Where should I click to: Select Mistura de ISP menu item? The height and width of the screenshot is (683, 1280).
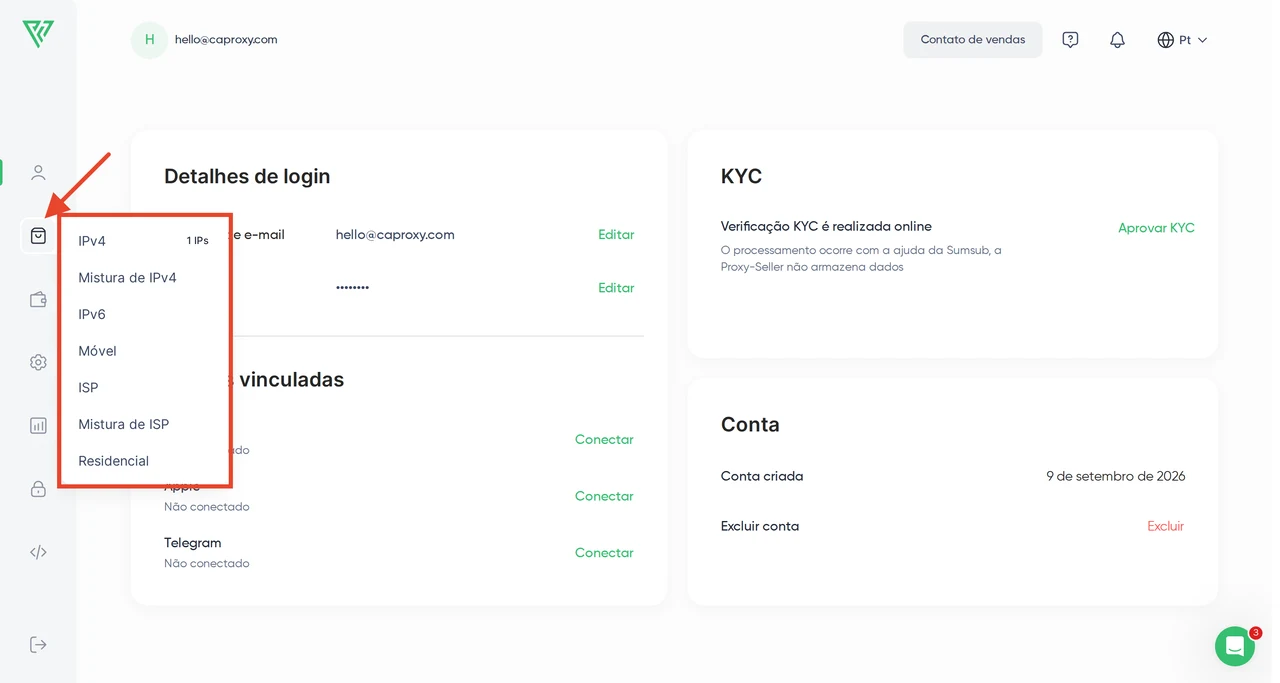(x=123, y=424)
